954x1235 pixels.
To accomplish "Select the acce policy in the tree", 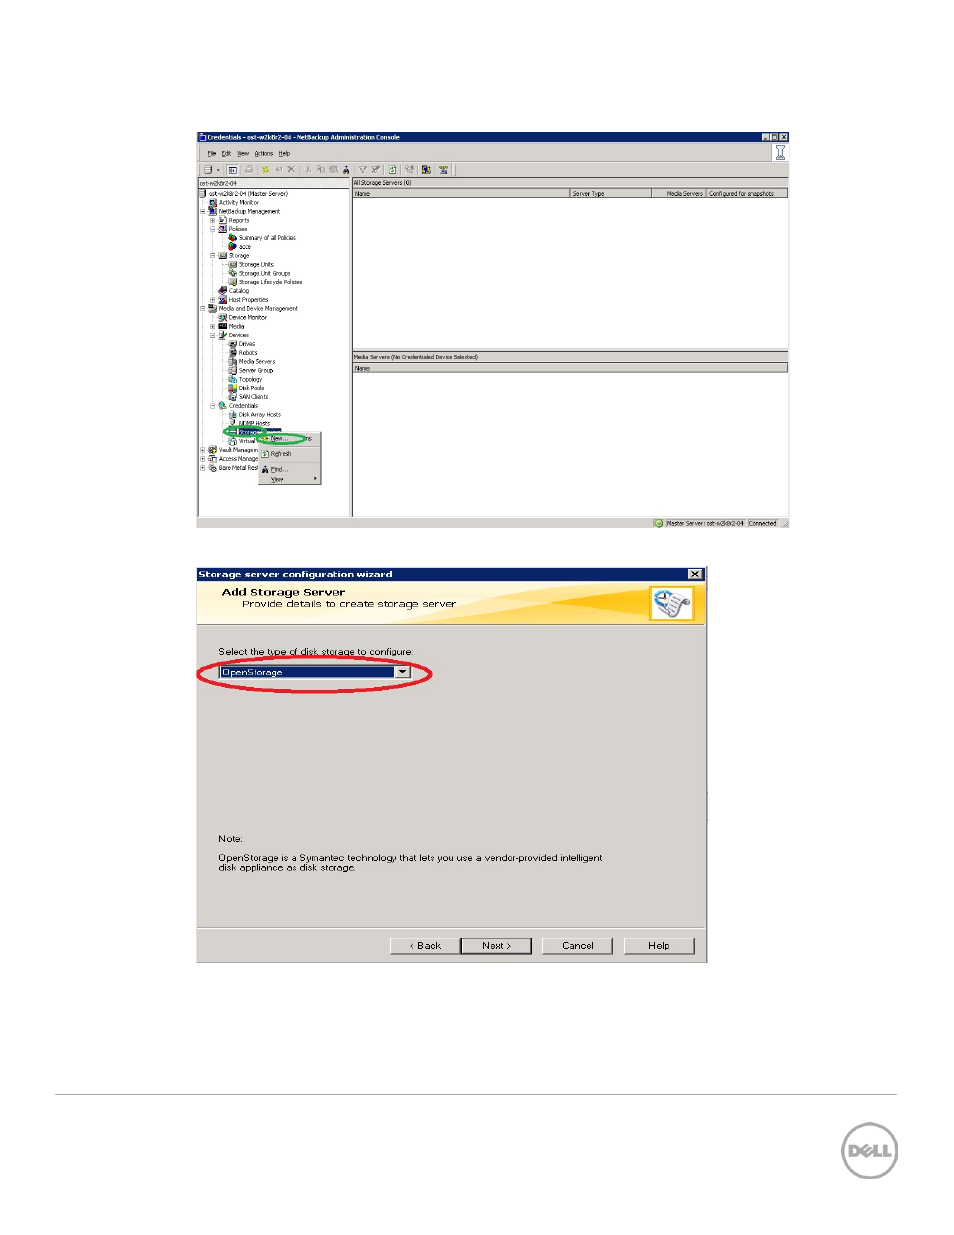I will (245, 247).
